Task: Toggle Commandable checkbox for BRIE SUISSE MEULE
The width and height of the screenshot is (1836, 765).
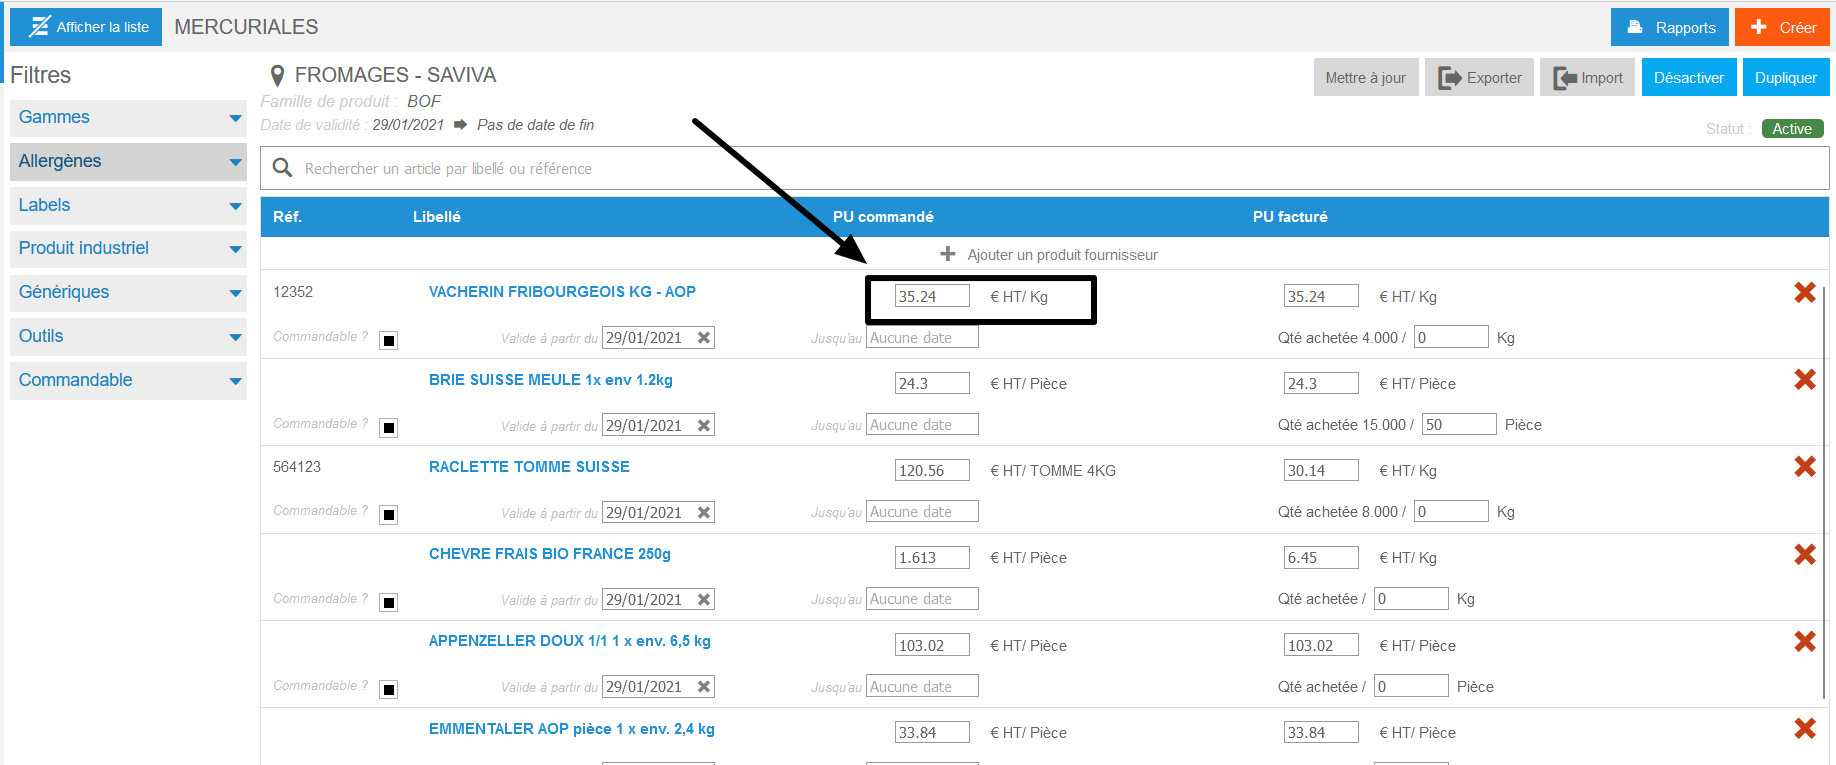Action: [x=389, y=427]
